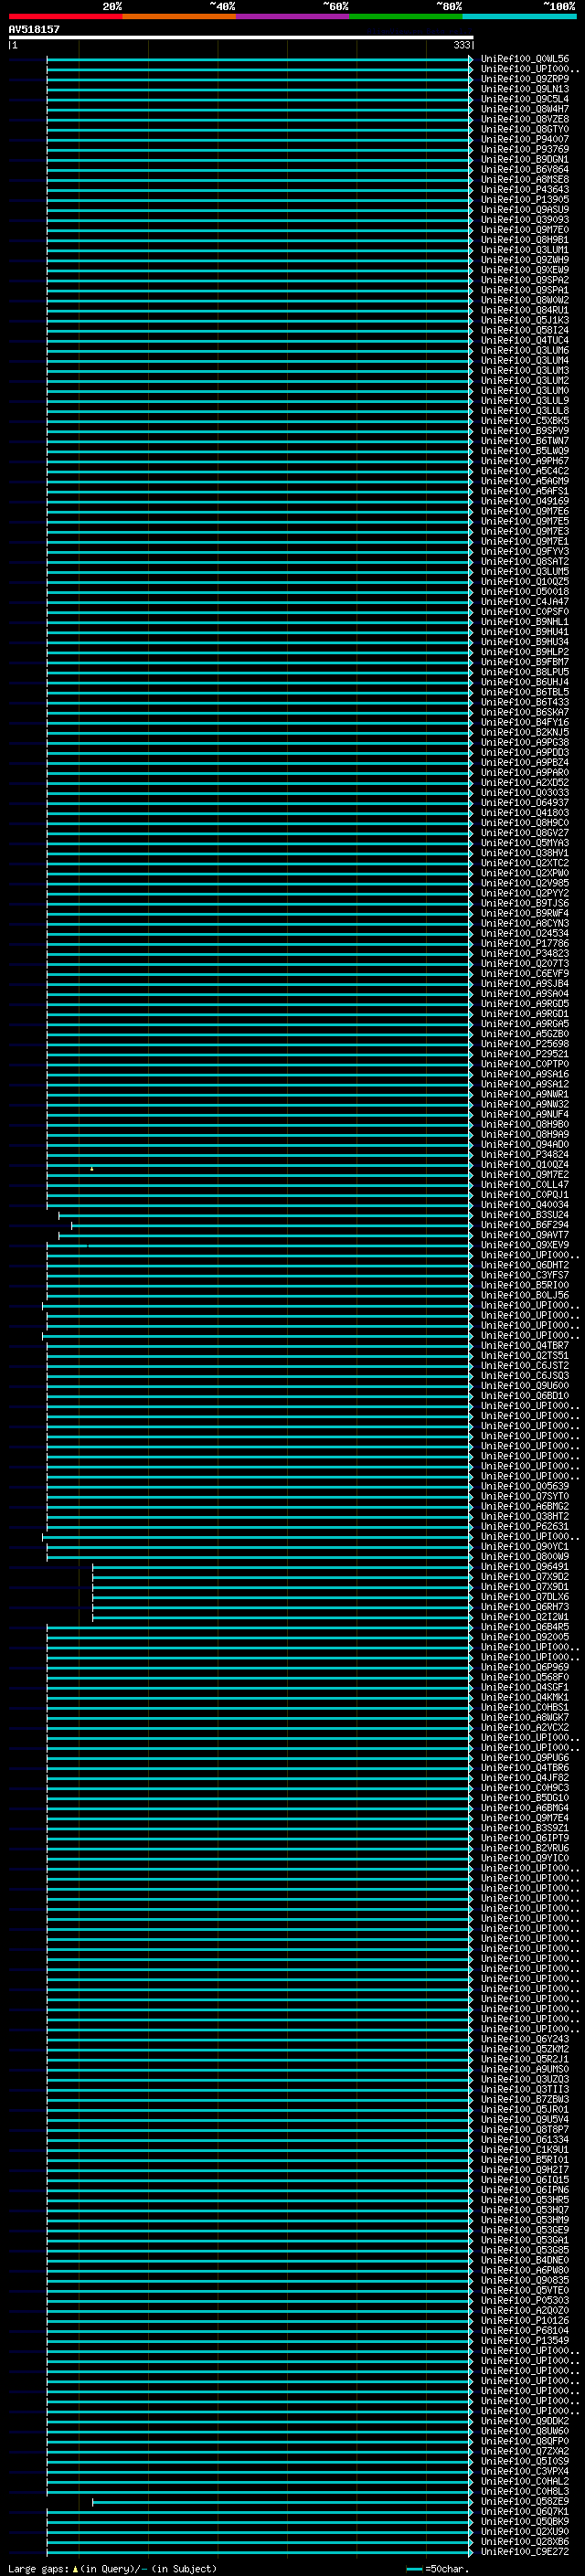Click label UniRef100_Q94AD0
The height and width of the screenshot is (2576, 585).
(x=525, y=1144)
